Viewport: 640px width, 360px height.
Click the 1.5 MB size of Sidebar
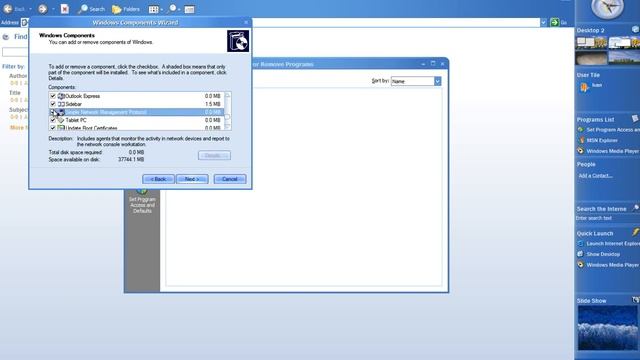(x=213, y=104)
